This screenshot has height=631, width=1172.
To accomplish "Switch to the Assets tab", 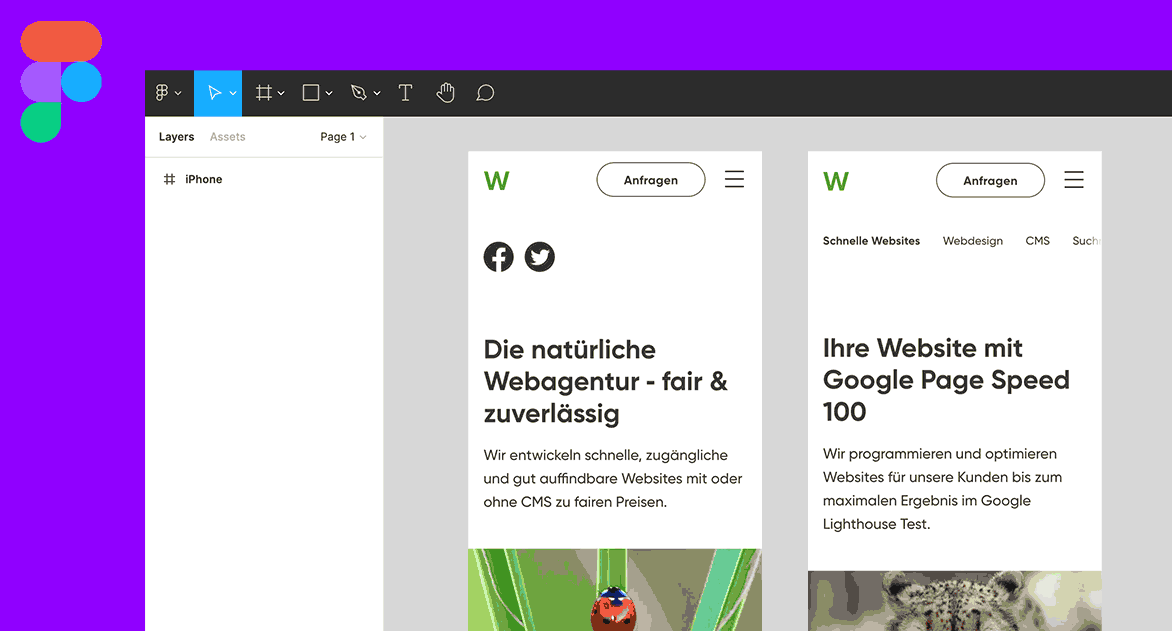I will (227, 137).
